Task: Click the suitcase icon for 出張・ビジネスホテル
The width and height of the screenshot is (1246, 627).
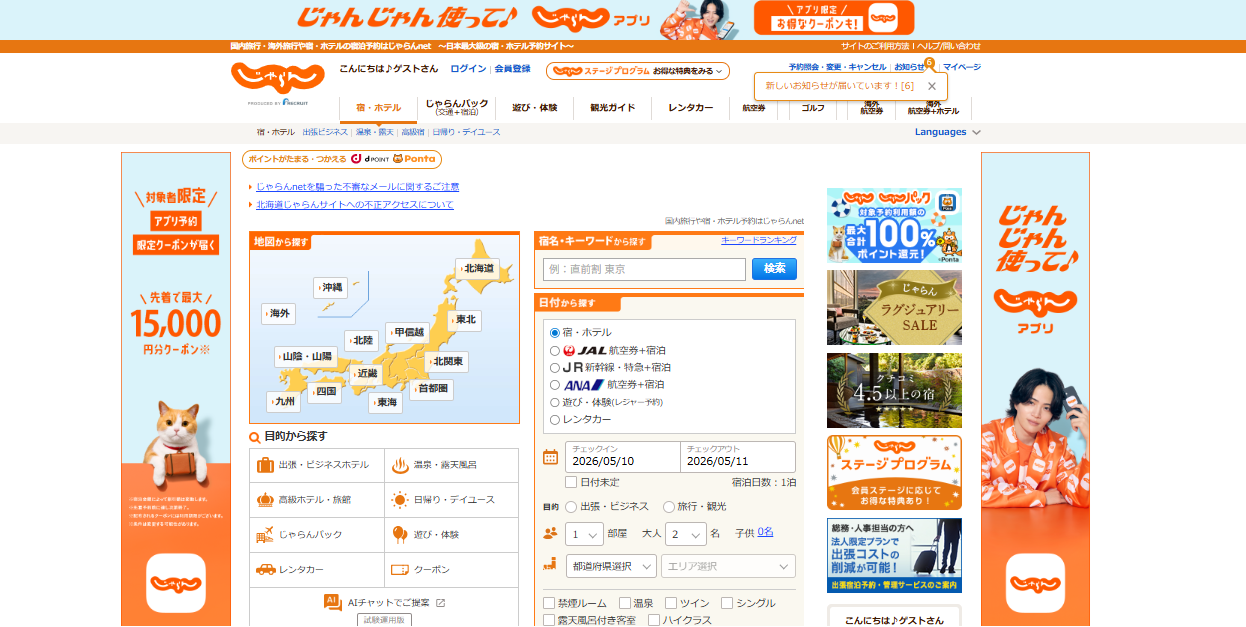Action: (x=265, y=465)
